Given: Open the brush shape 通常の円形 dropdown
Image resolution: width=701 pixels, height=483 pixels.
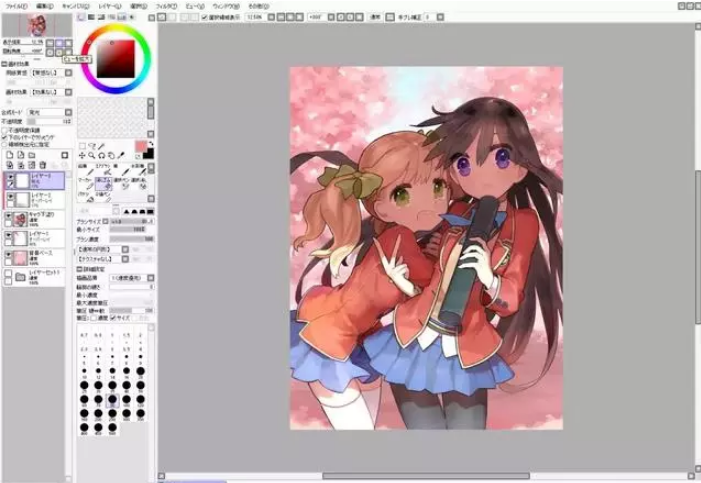Looking at the screenshot, I should [x=125, y=250].
